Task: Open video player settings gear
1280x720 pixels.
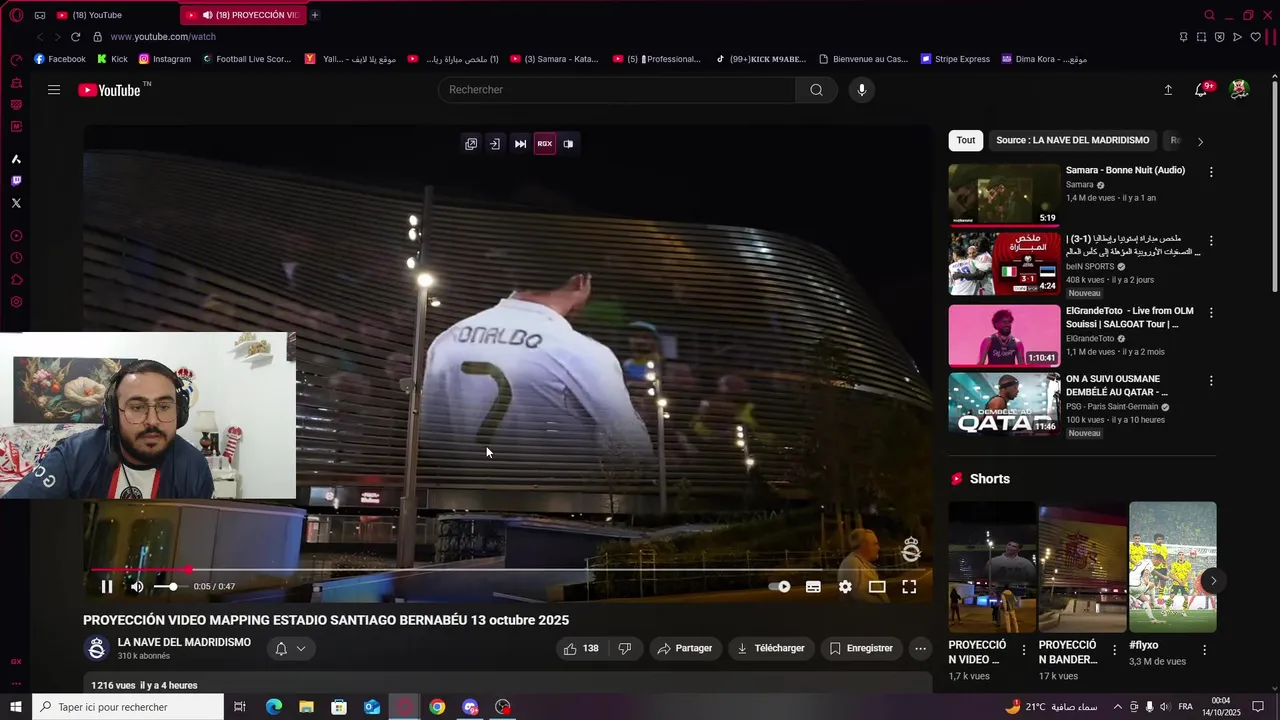Action: coord(845,587)
